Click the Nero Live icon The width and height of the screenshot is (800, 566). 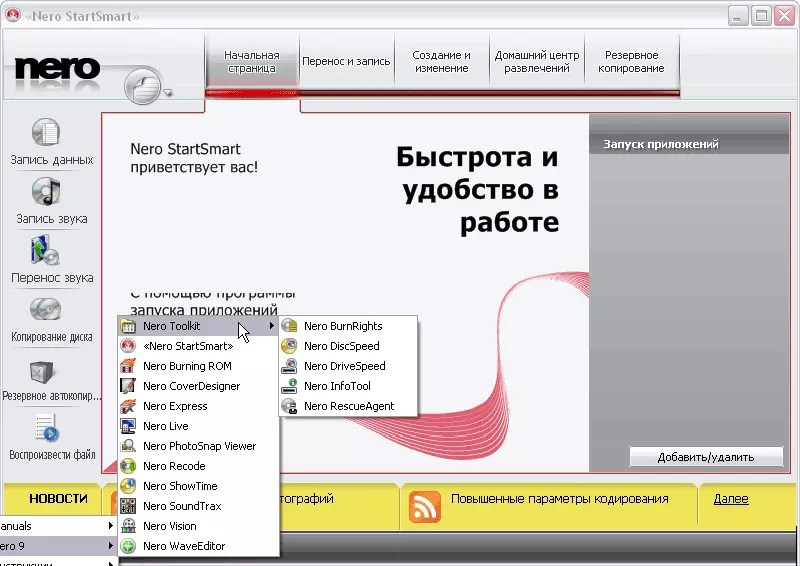click(128, 426)
